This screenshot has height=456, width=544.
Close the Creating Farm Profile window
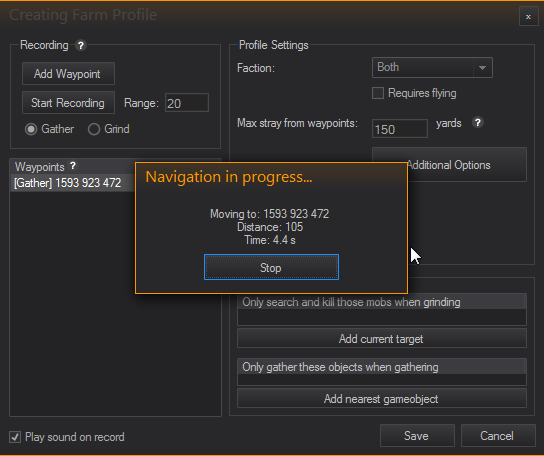point(528,17)
